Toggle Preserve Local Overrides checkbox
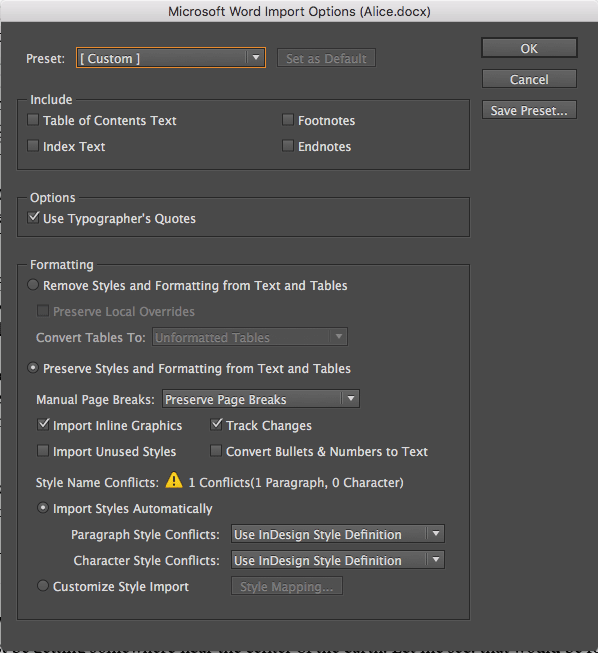 (43, 311)
